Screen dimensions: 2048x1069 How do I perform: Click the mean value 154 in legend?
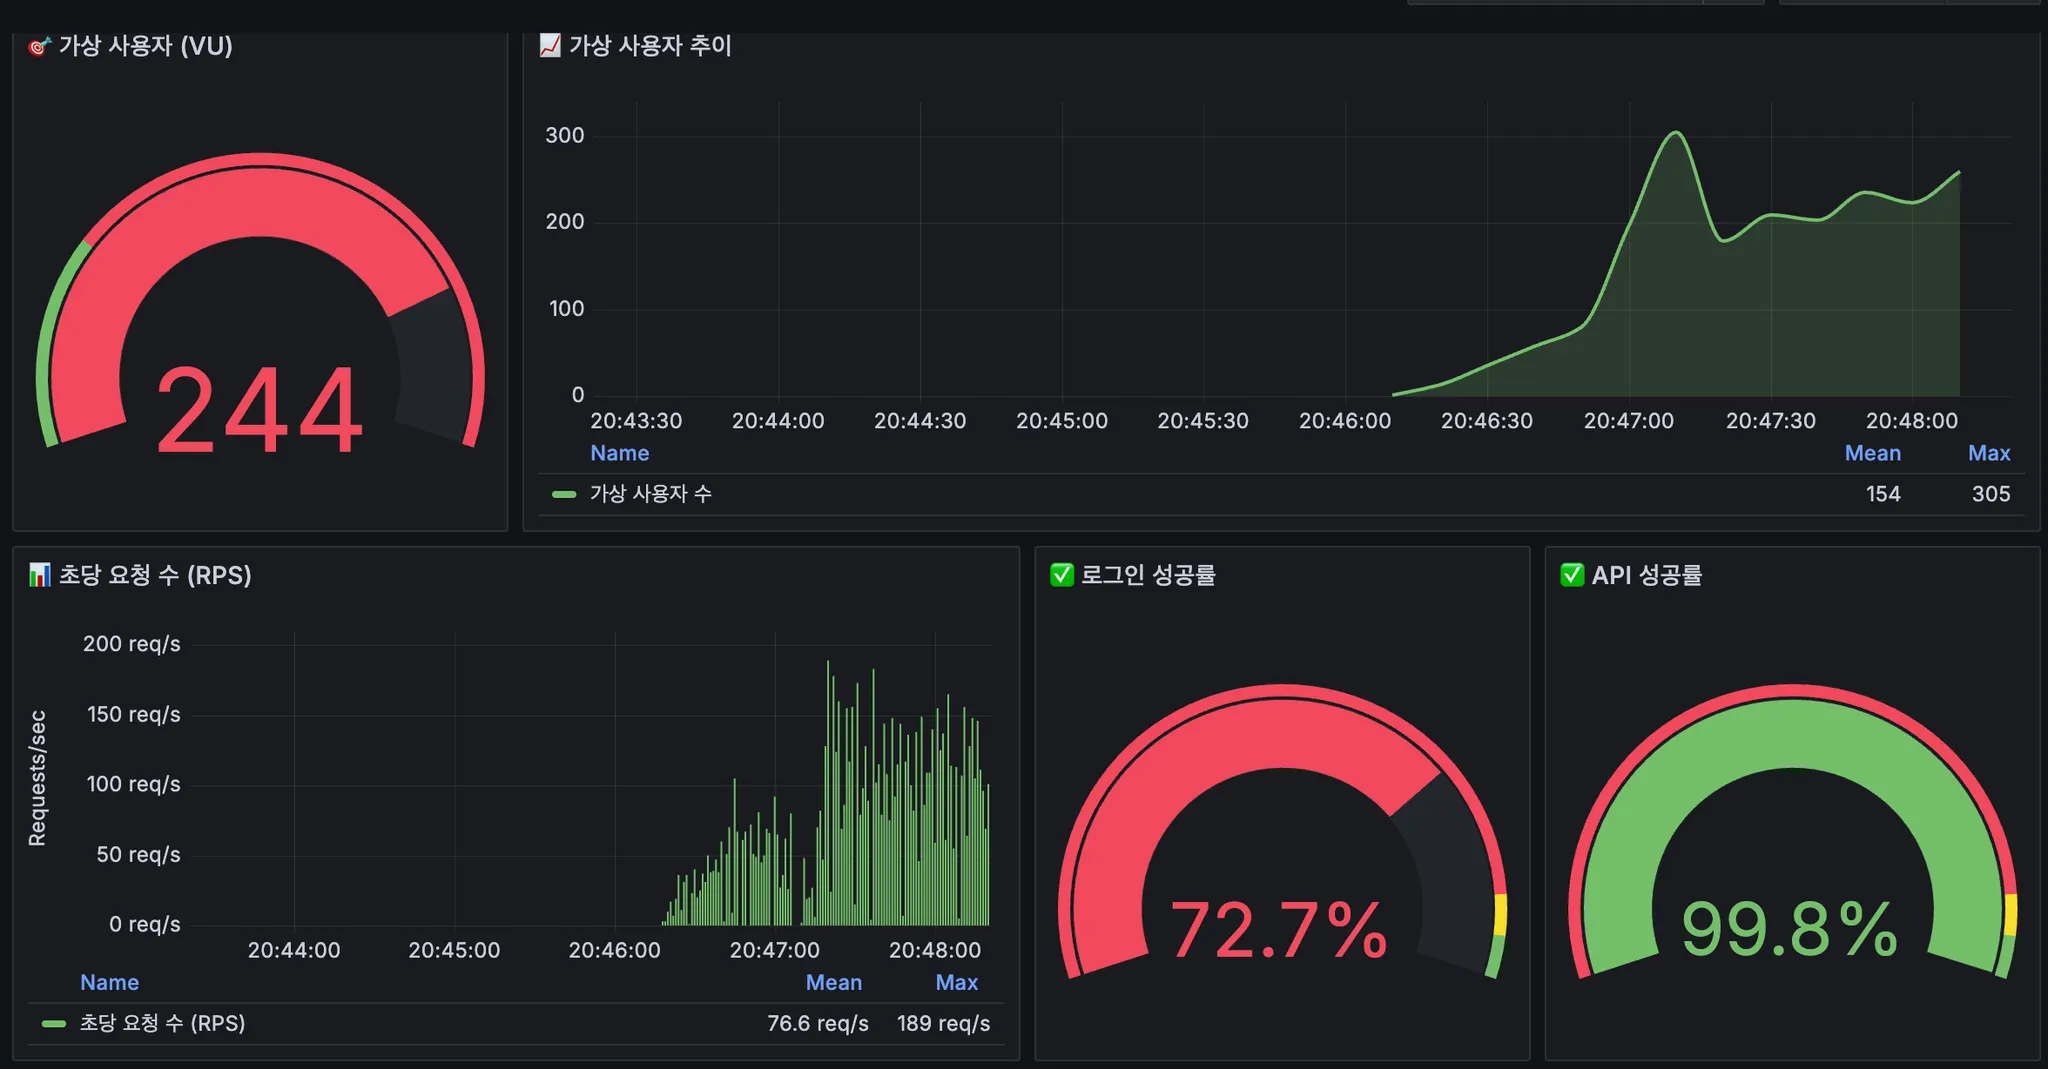pos(1883,494)
